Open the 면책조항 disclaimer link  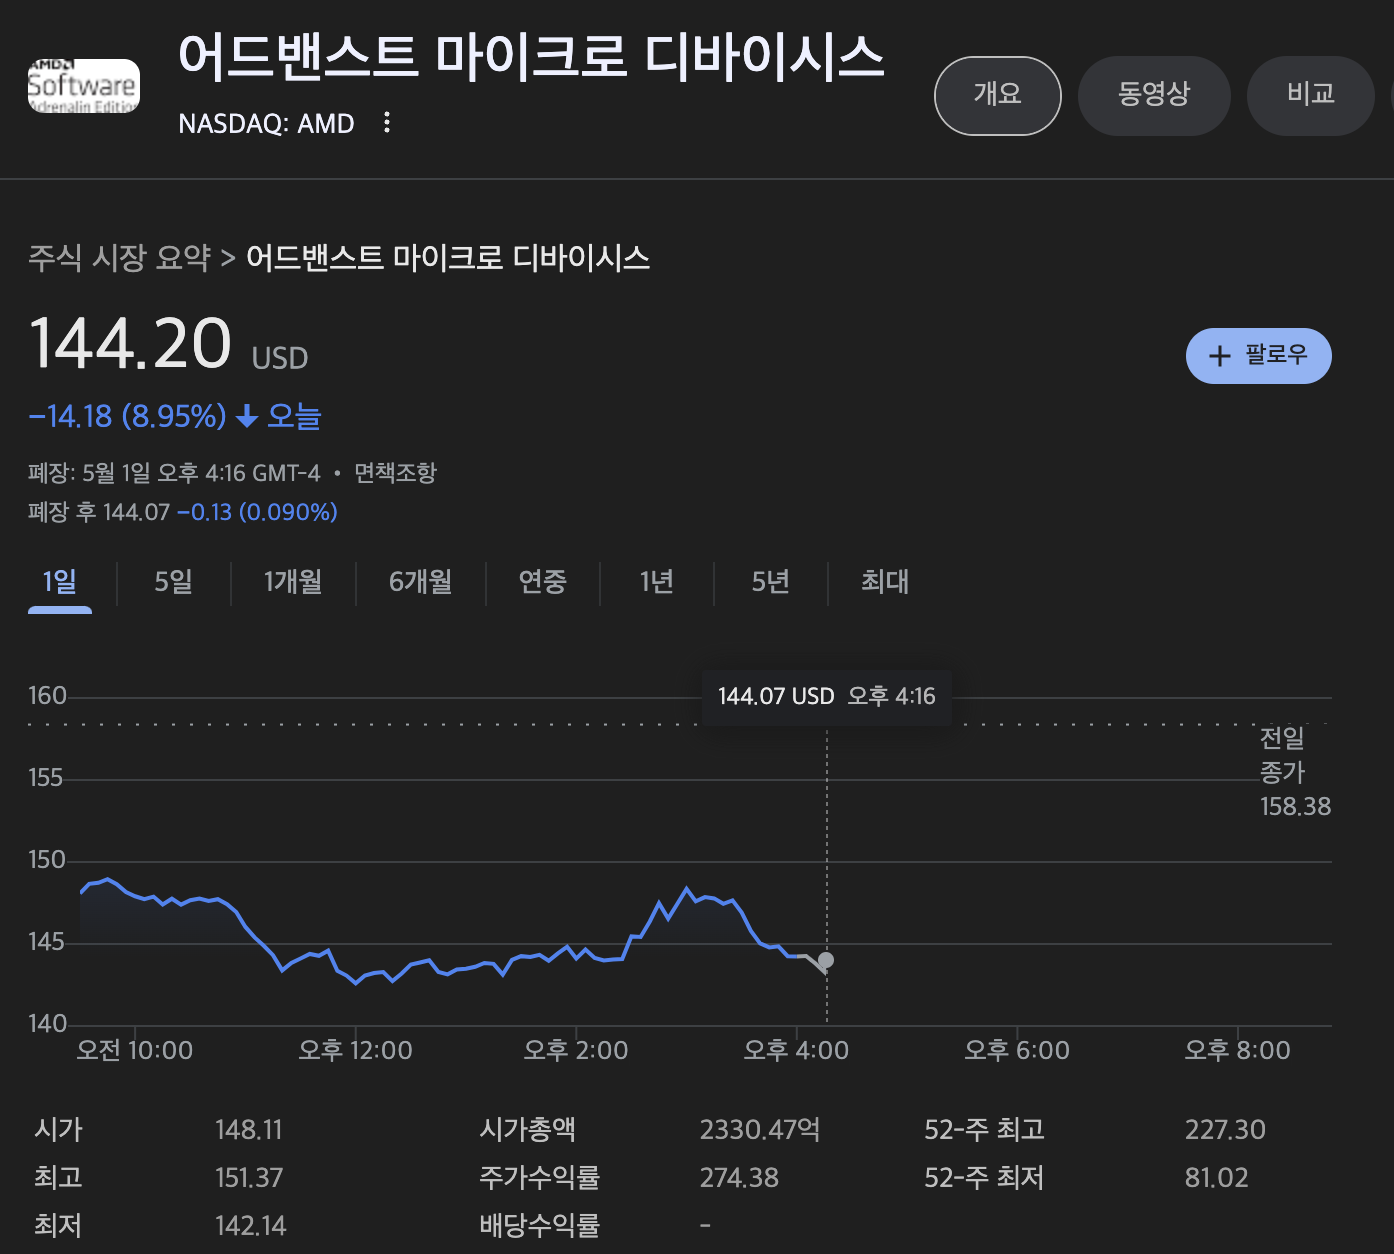[x=395, y=473]
